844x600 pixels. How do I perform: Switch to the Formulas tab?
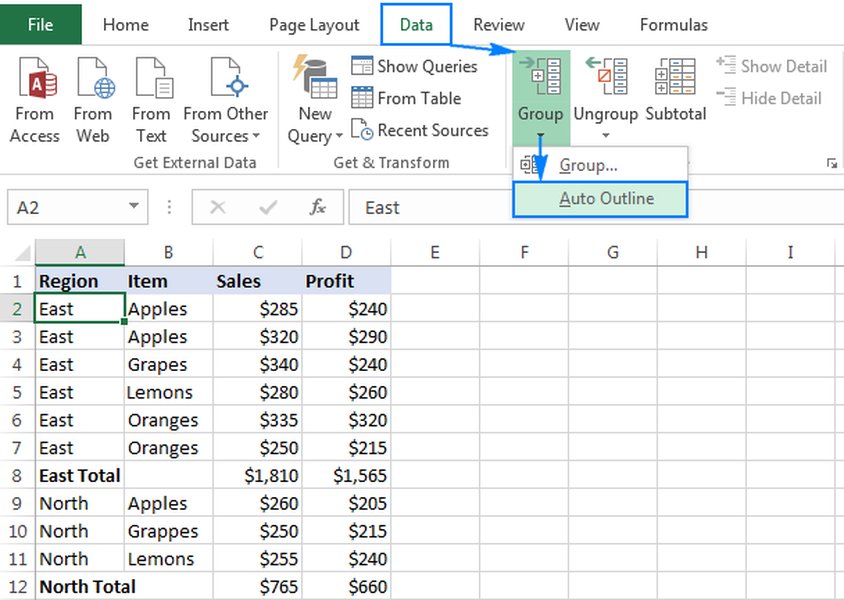pos(674,25)
